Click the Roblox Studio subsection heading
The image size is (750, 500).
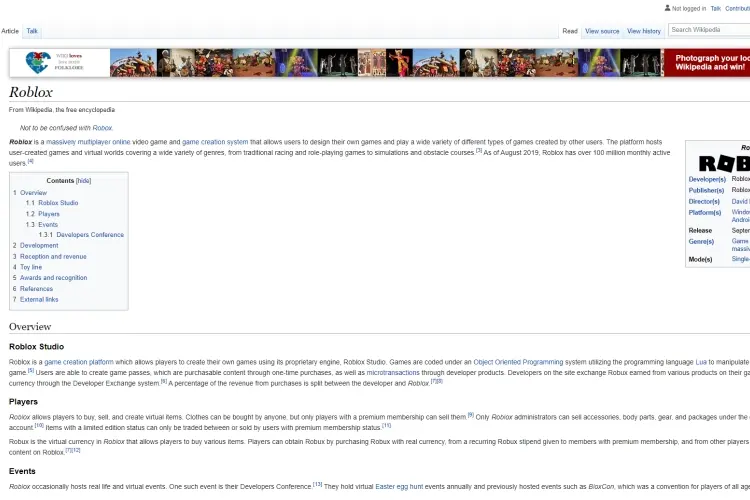[x=36, y=347]
